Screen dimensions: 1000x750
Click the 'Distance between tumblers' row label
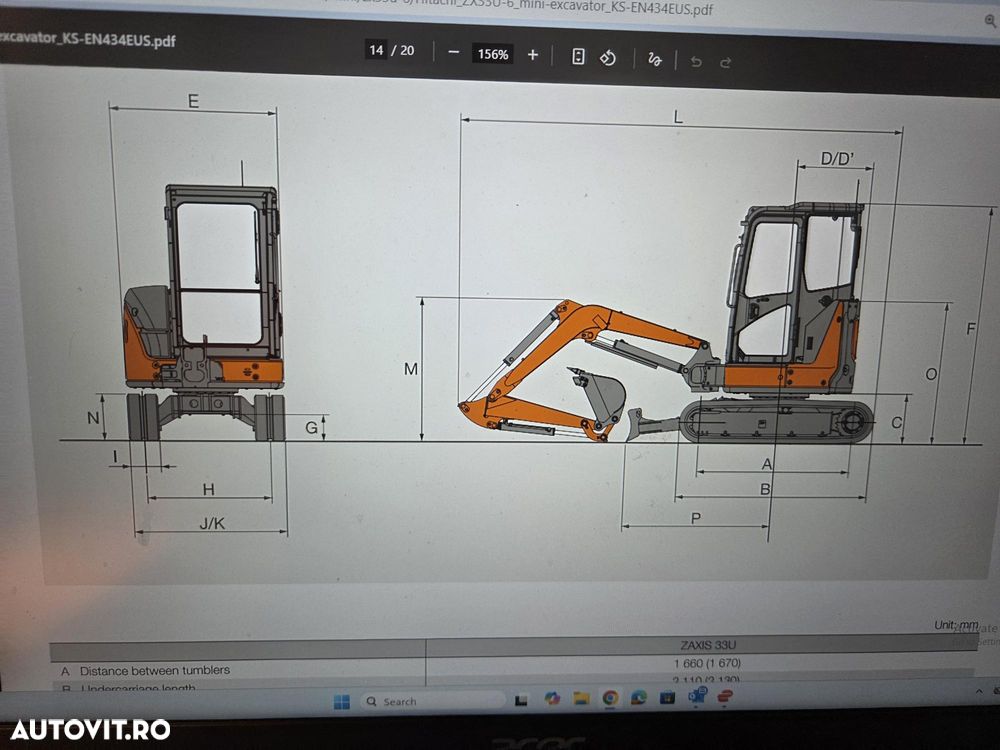pos(154,670)
